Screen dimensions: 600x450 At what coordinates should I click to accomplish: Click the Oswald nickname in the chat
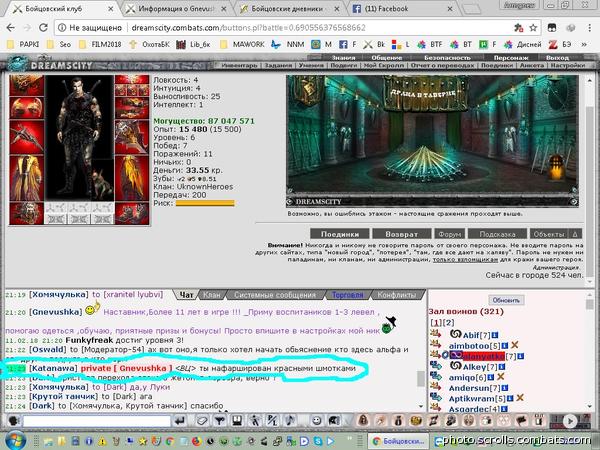pyautogui.click(x=49, y=349)
